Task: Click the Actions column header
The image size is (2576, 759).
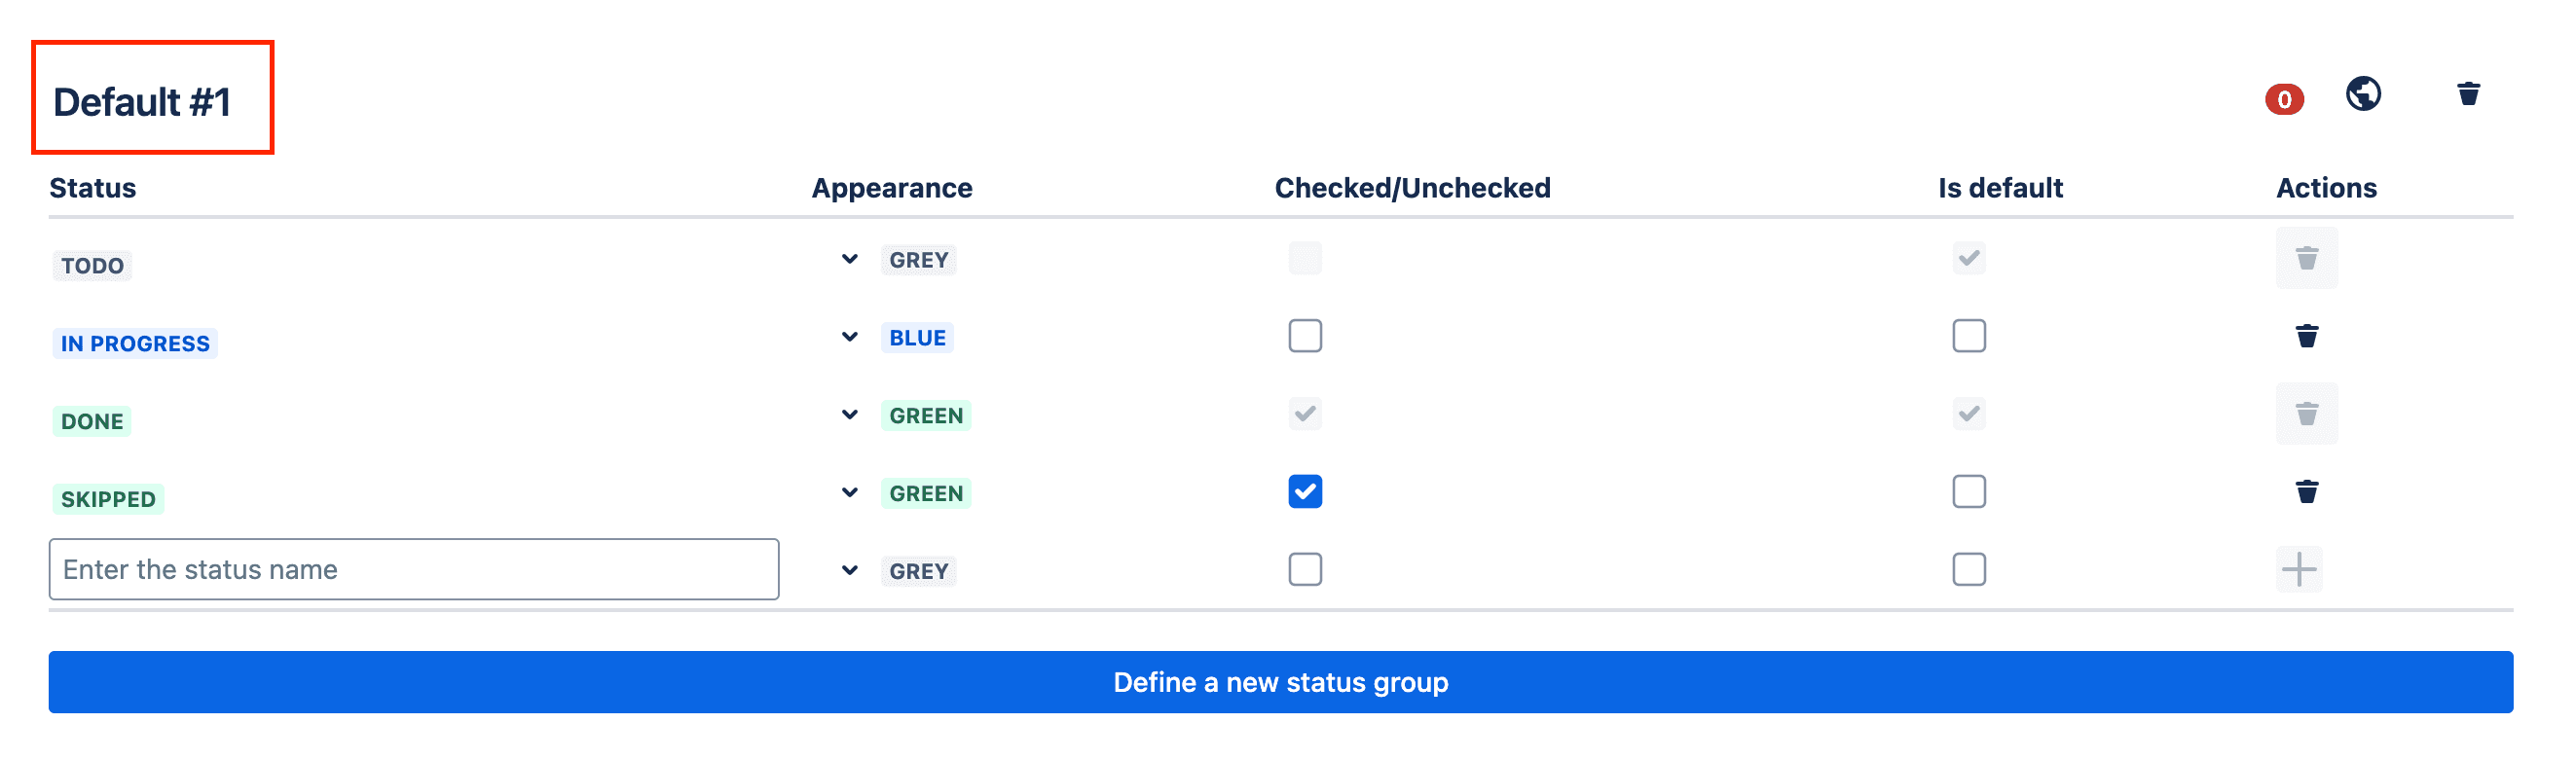Action: (x=2326, y=188)
